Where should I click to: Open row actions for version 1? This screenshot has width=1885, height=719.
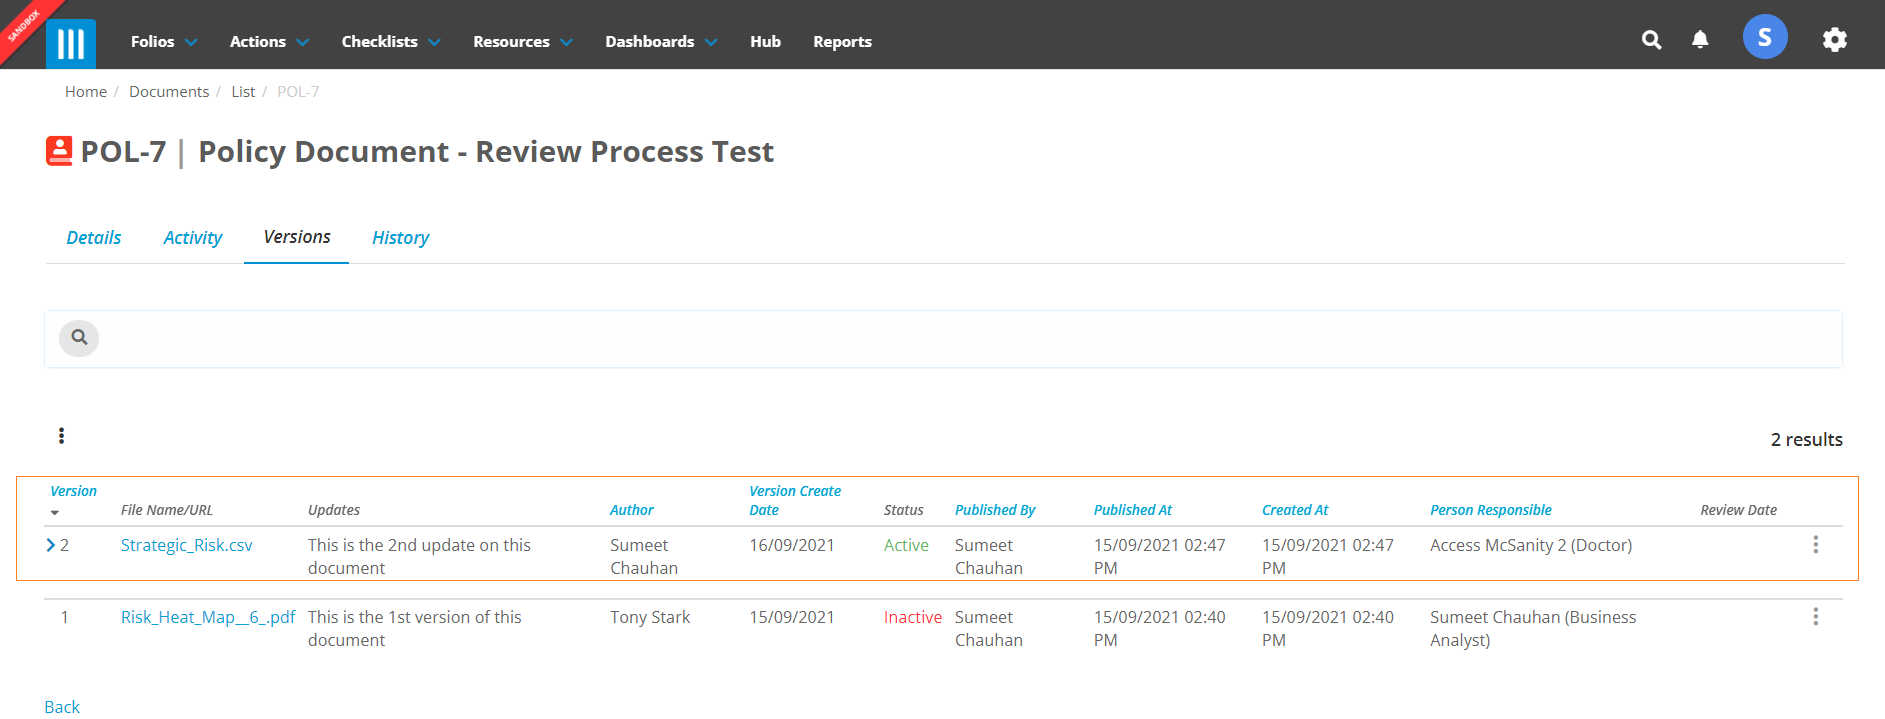pos(1815,617)
